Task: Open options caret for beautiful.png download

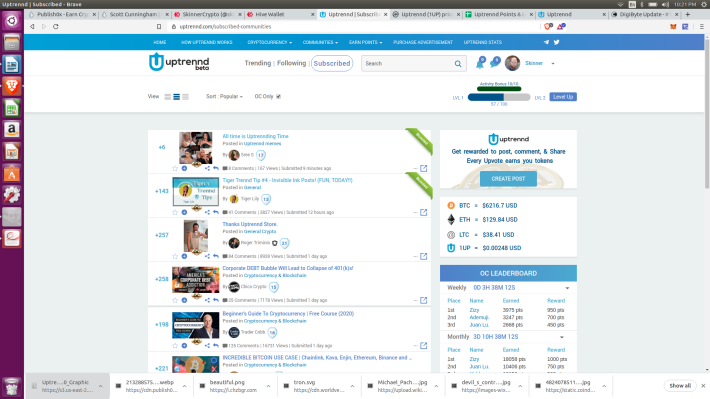Action: click(269, 386)
